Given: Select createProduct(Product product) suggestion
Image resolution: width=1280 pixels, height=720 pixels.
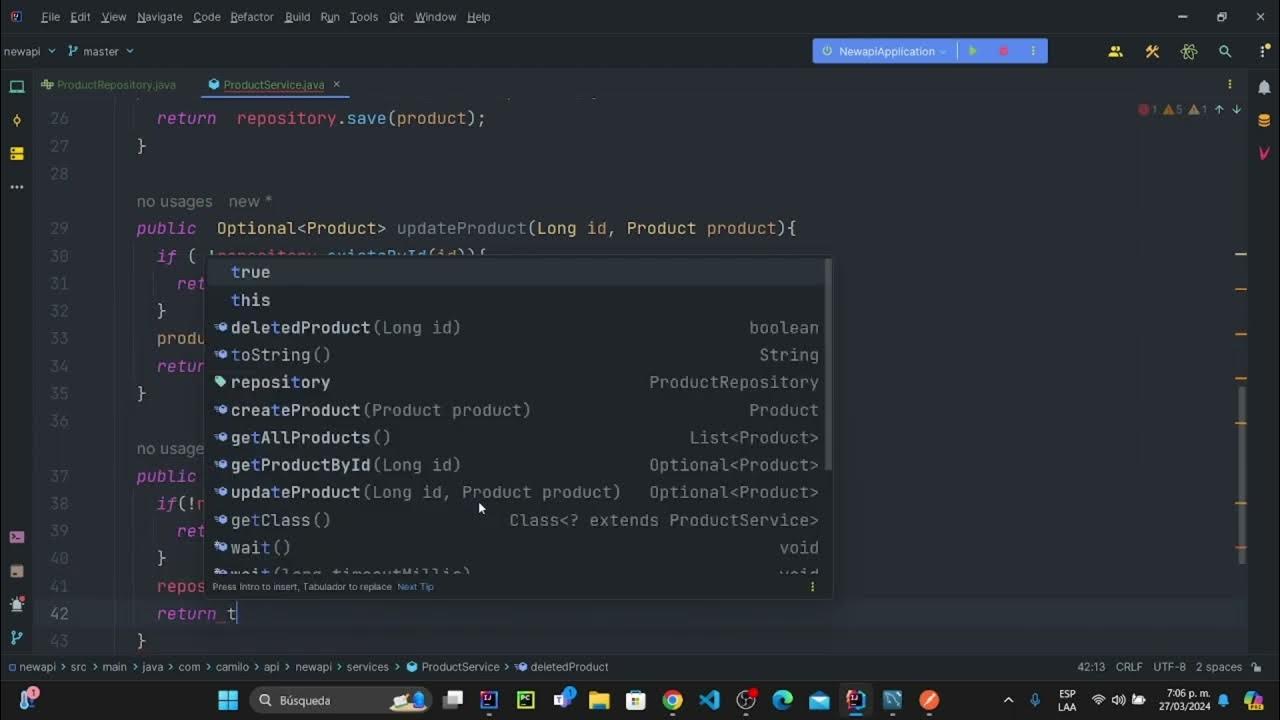Looking at the screenshot, I should pos(518,410).
